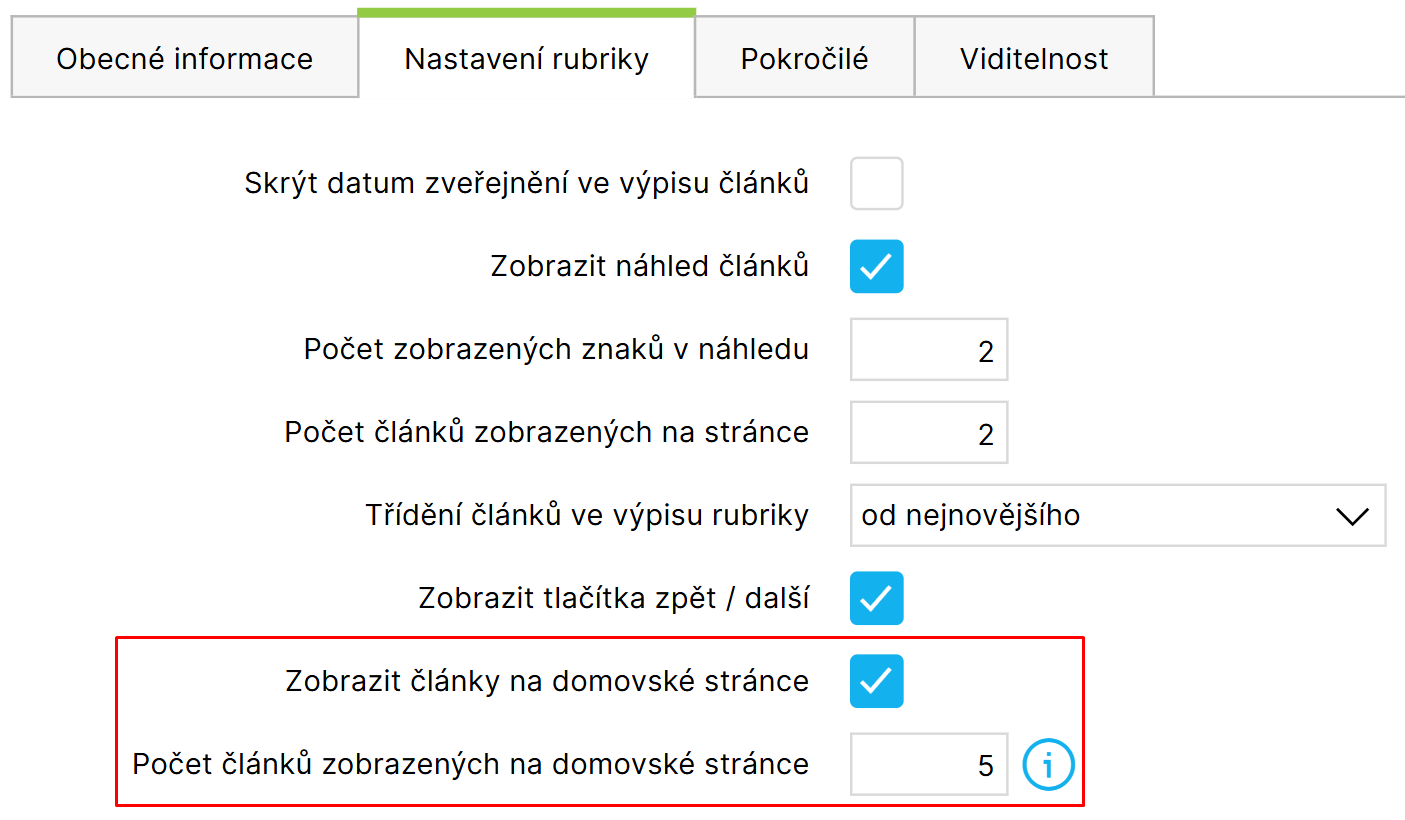The width and height of the screenshot is (1405, 820).
Task: Select the Nastavení rubriky tab
Action: (526, 59)
